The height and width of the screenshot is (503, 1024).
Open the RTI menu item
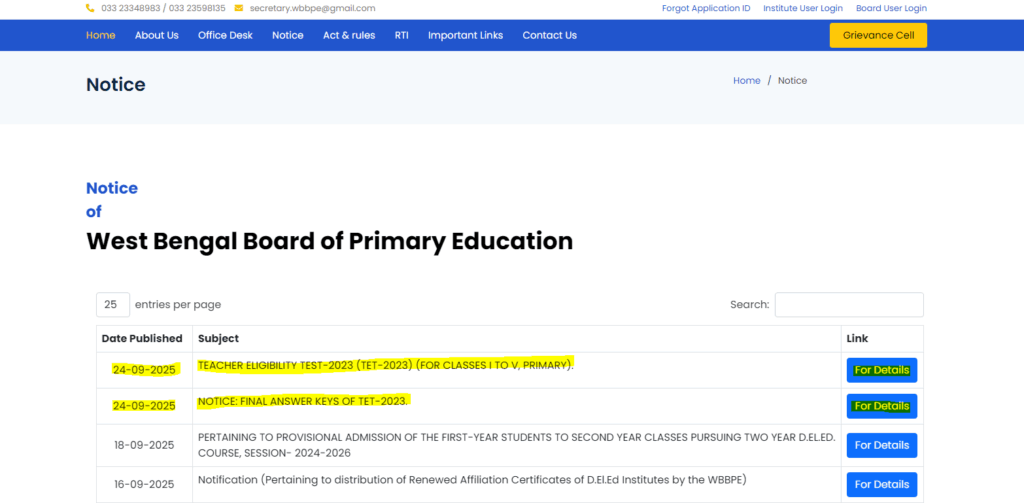point(402,35)
